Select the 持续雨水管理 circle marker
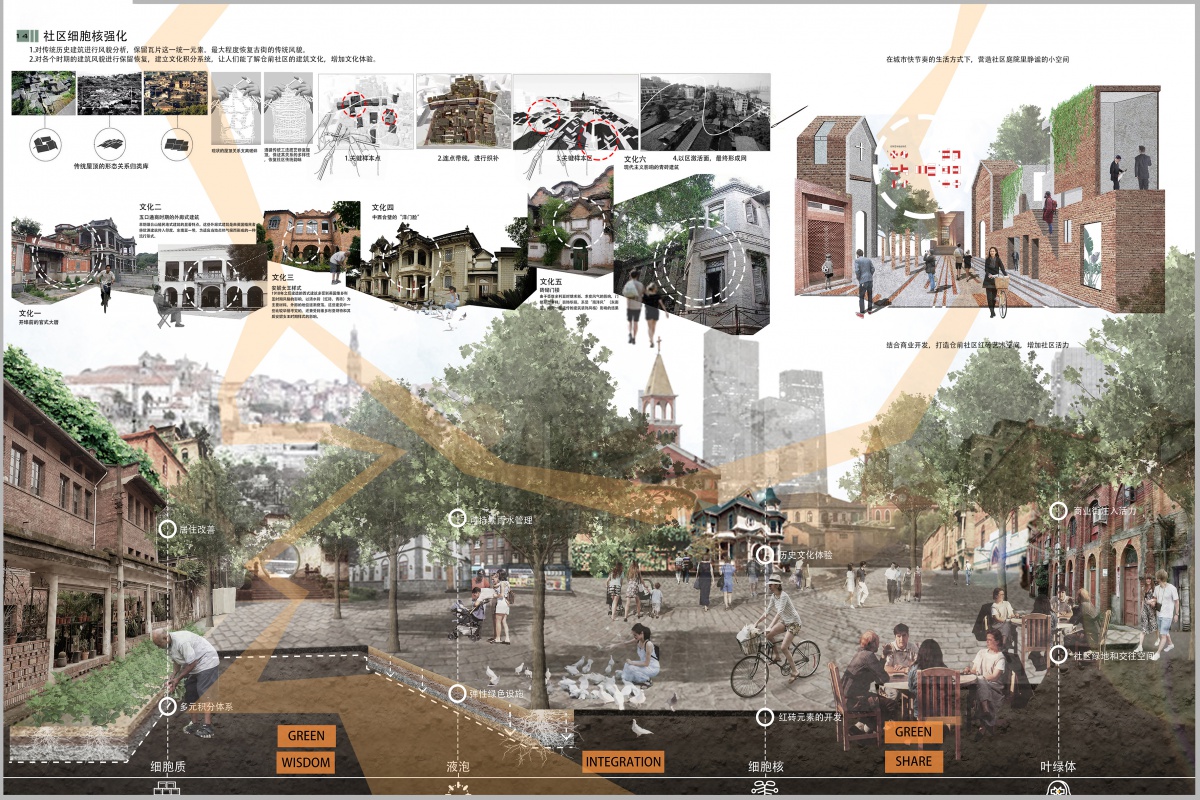 click(458, 519)
